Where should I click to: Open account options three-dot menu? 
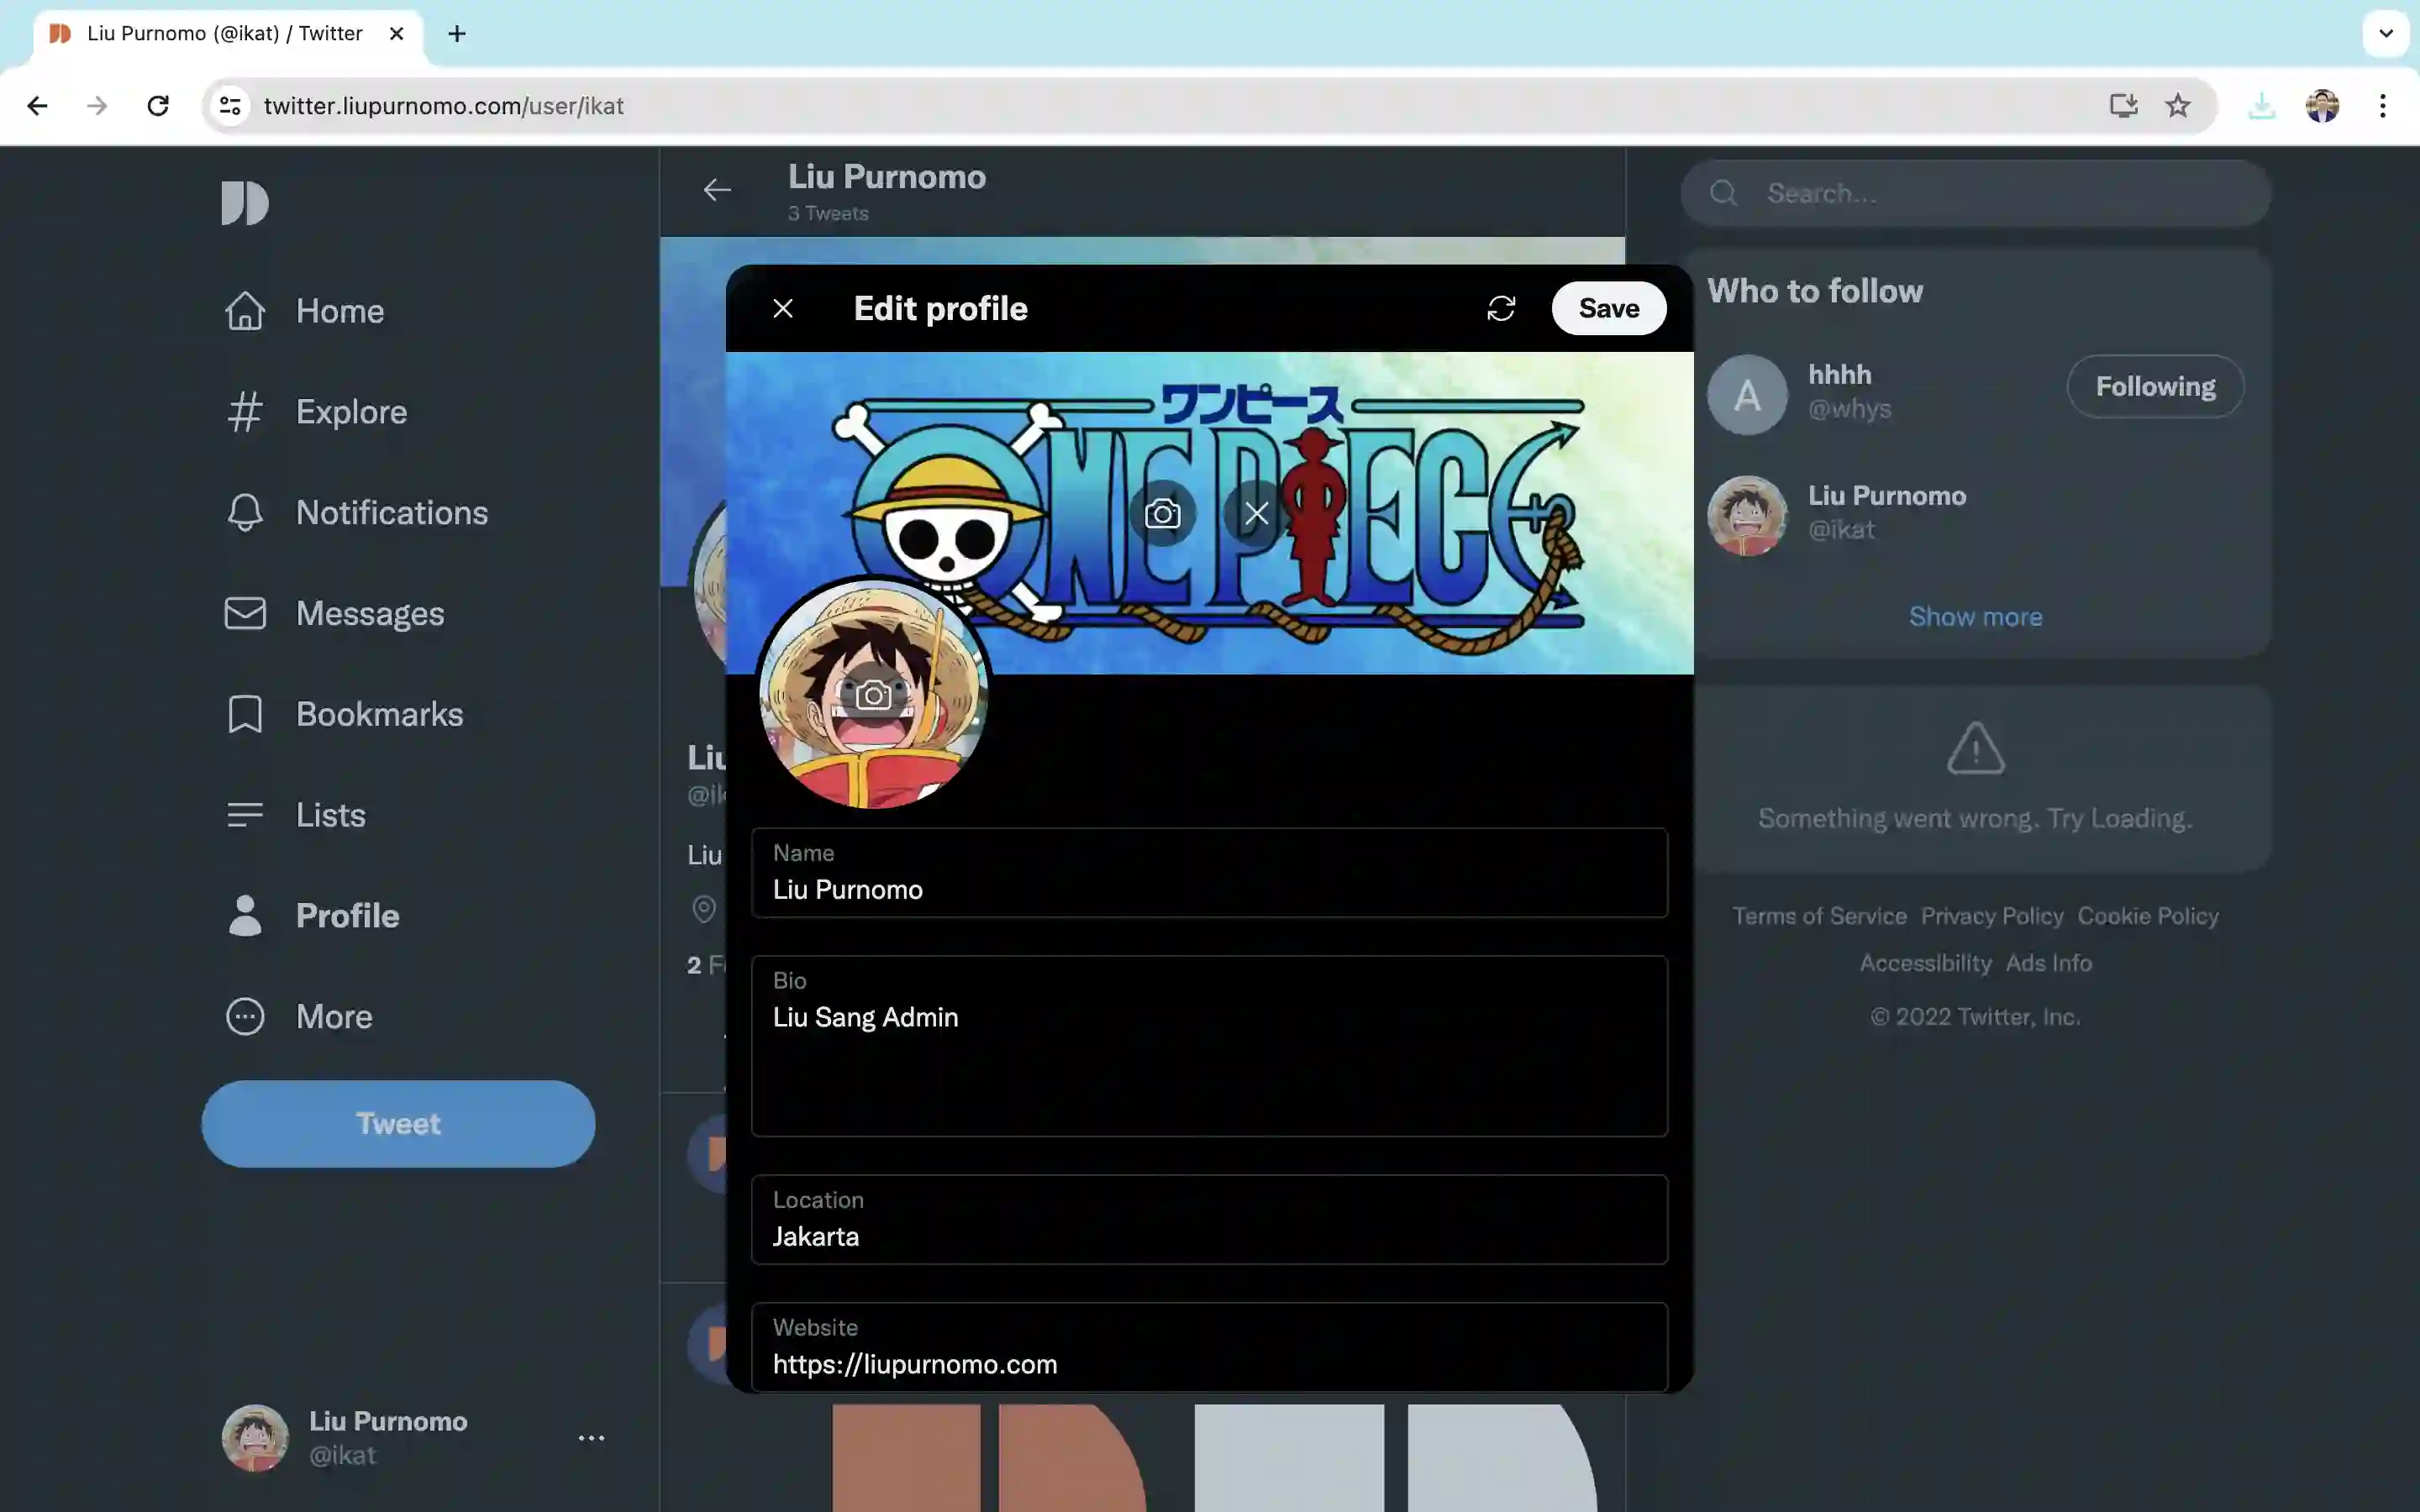[x=591, y=1438]
